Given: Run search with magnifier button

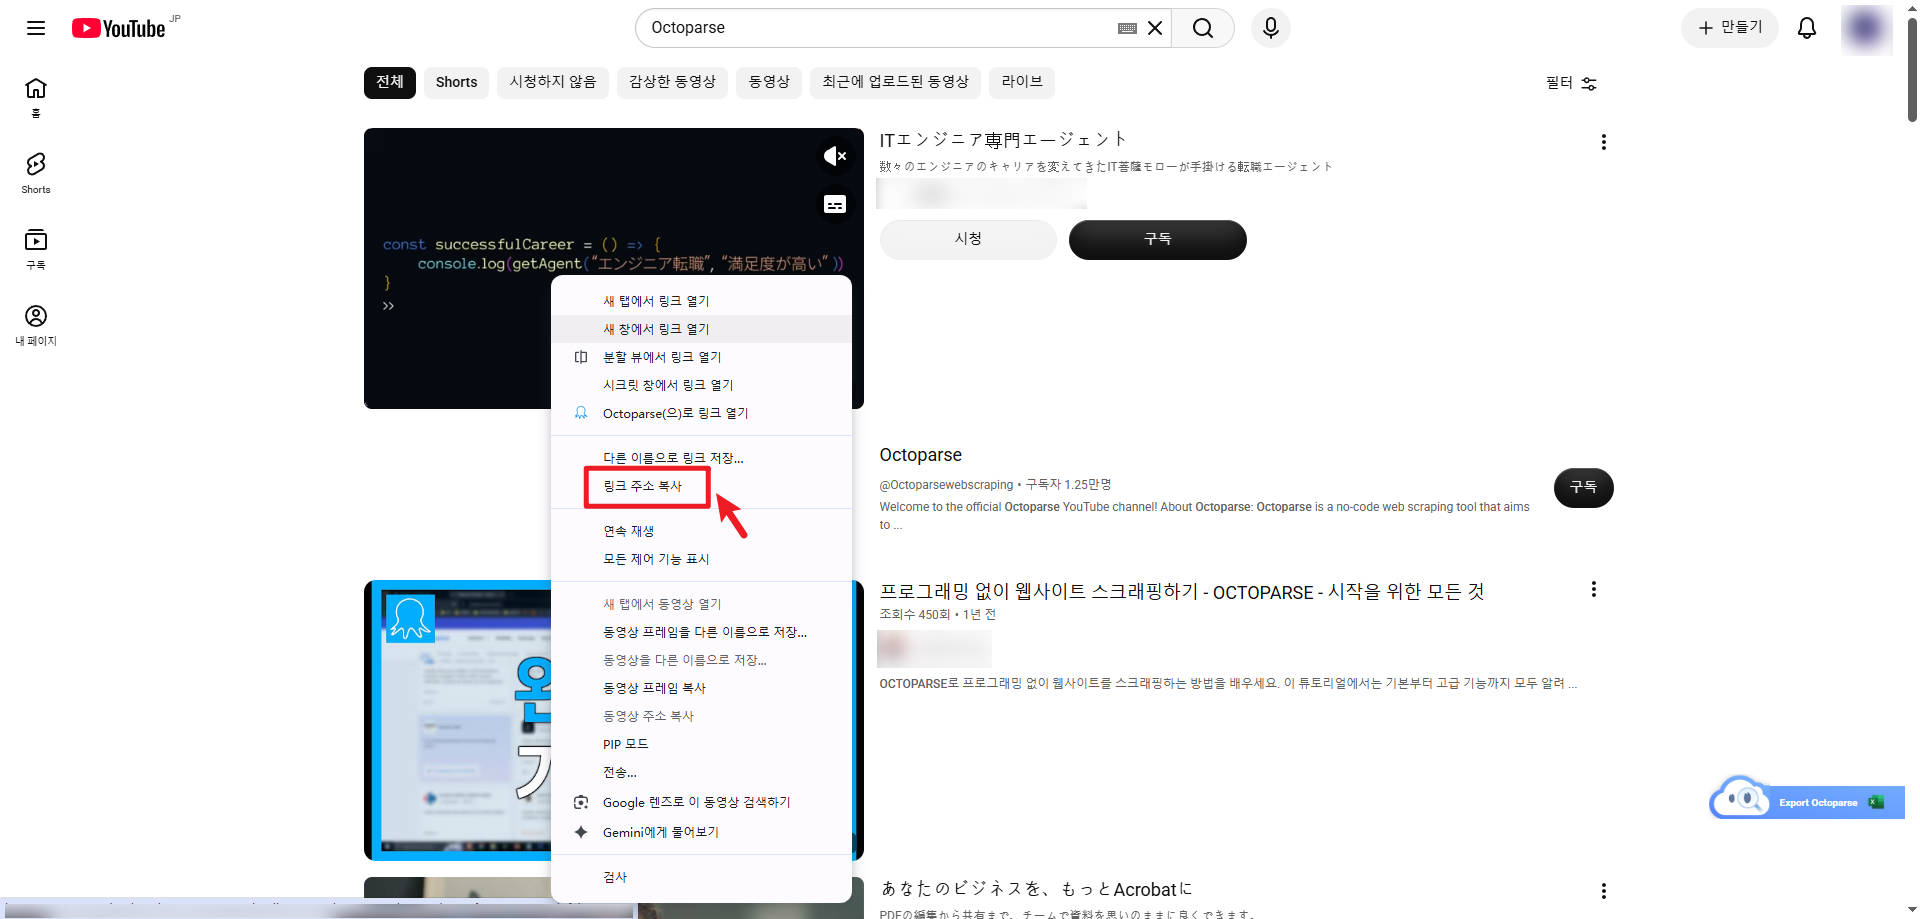Looking at the screenshot, I should [x=1203, y=28].
